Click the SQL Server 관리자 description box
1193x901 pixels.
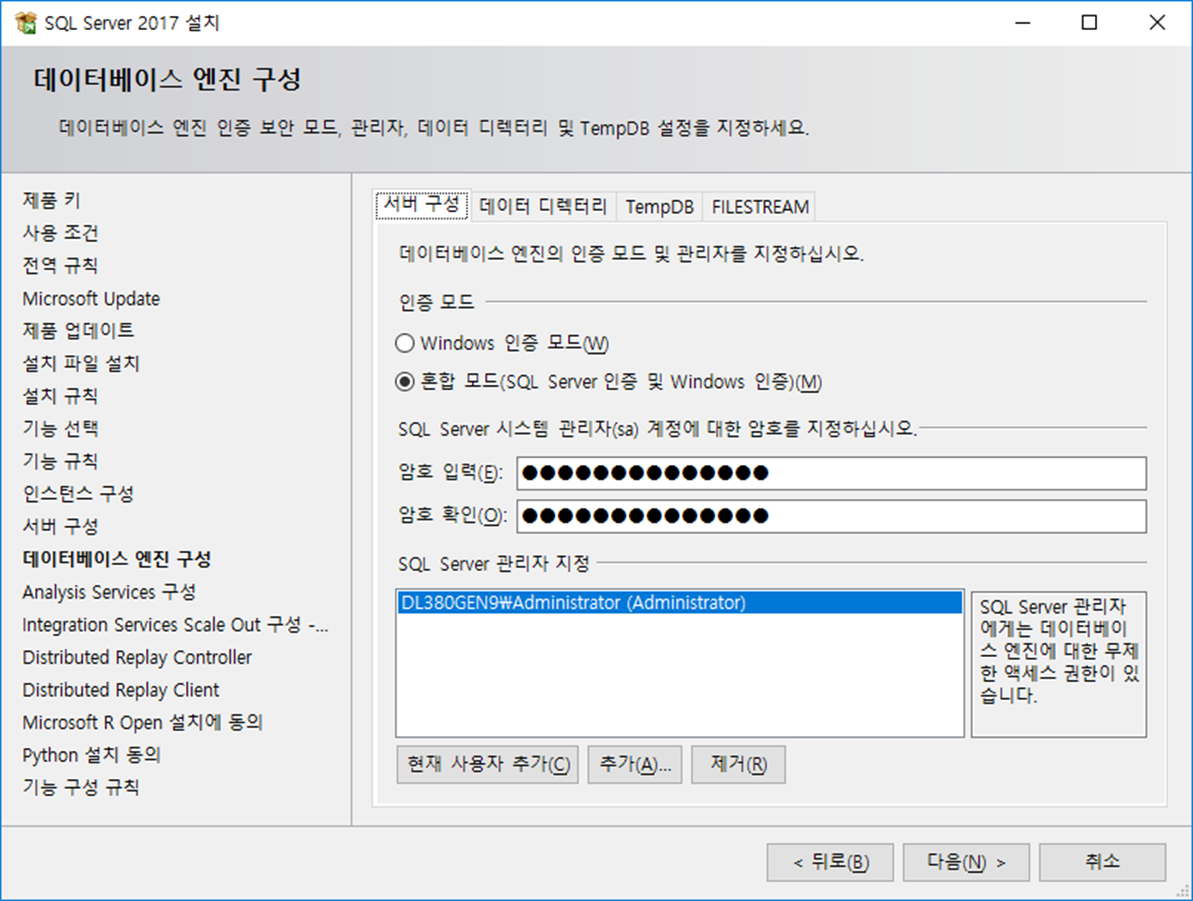1059,664
